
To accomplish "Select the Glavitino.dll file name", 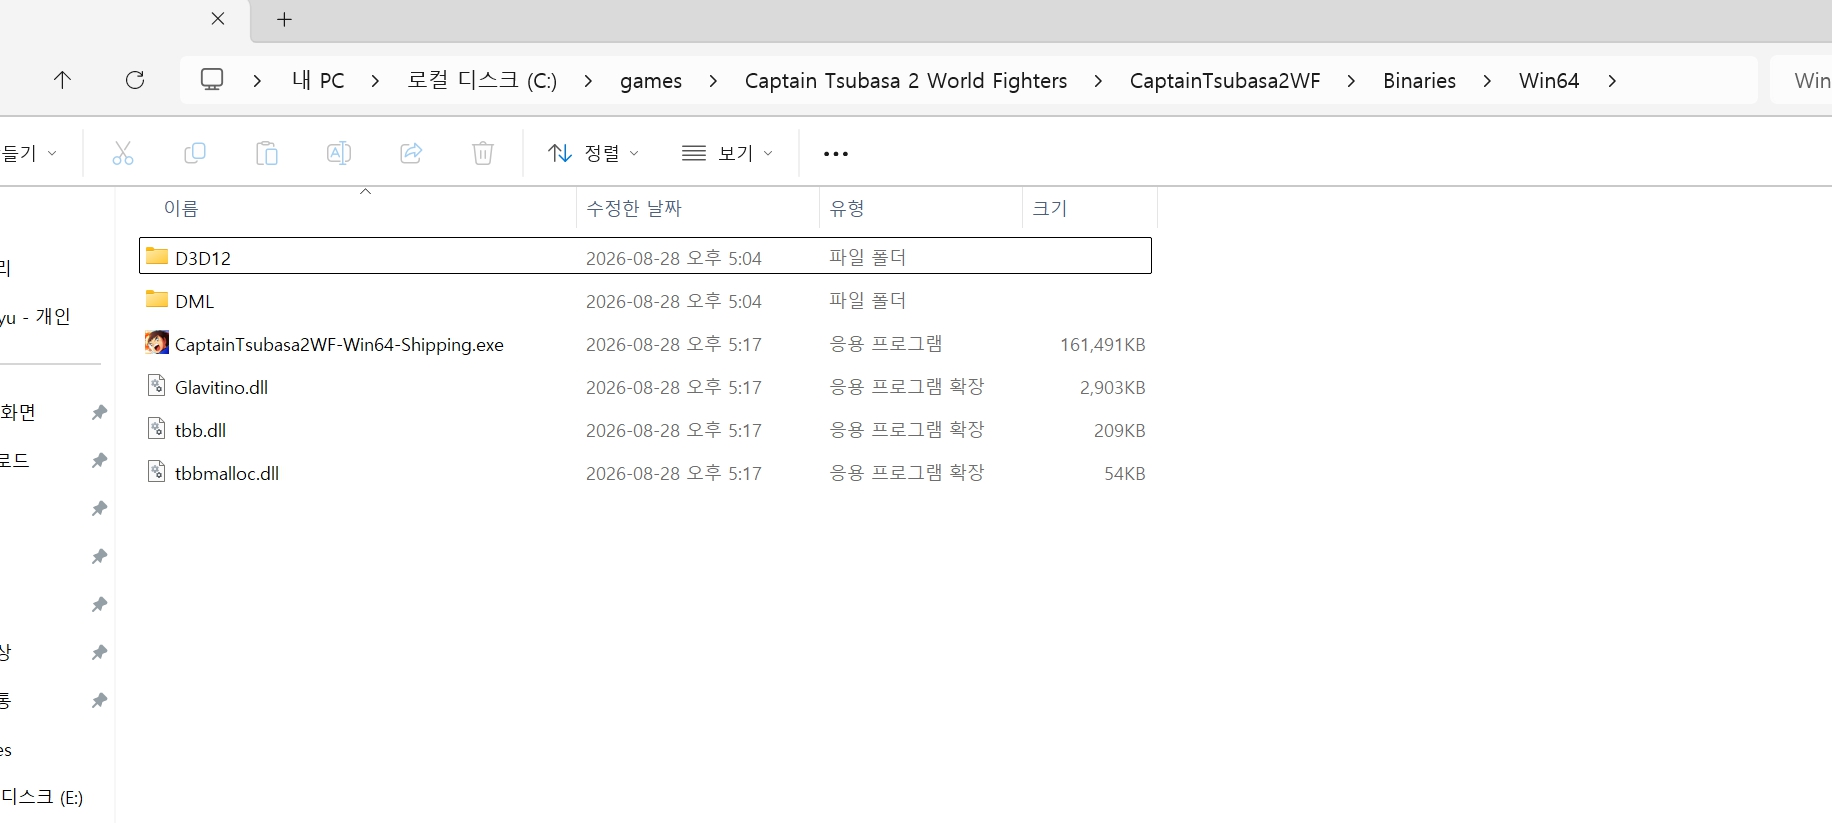I will [221, 387].
